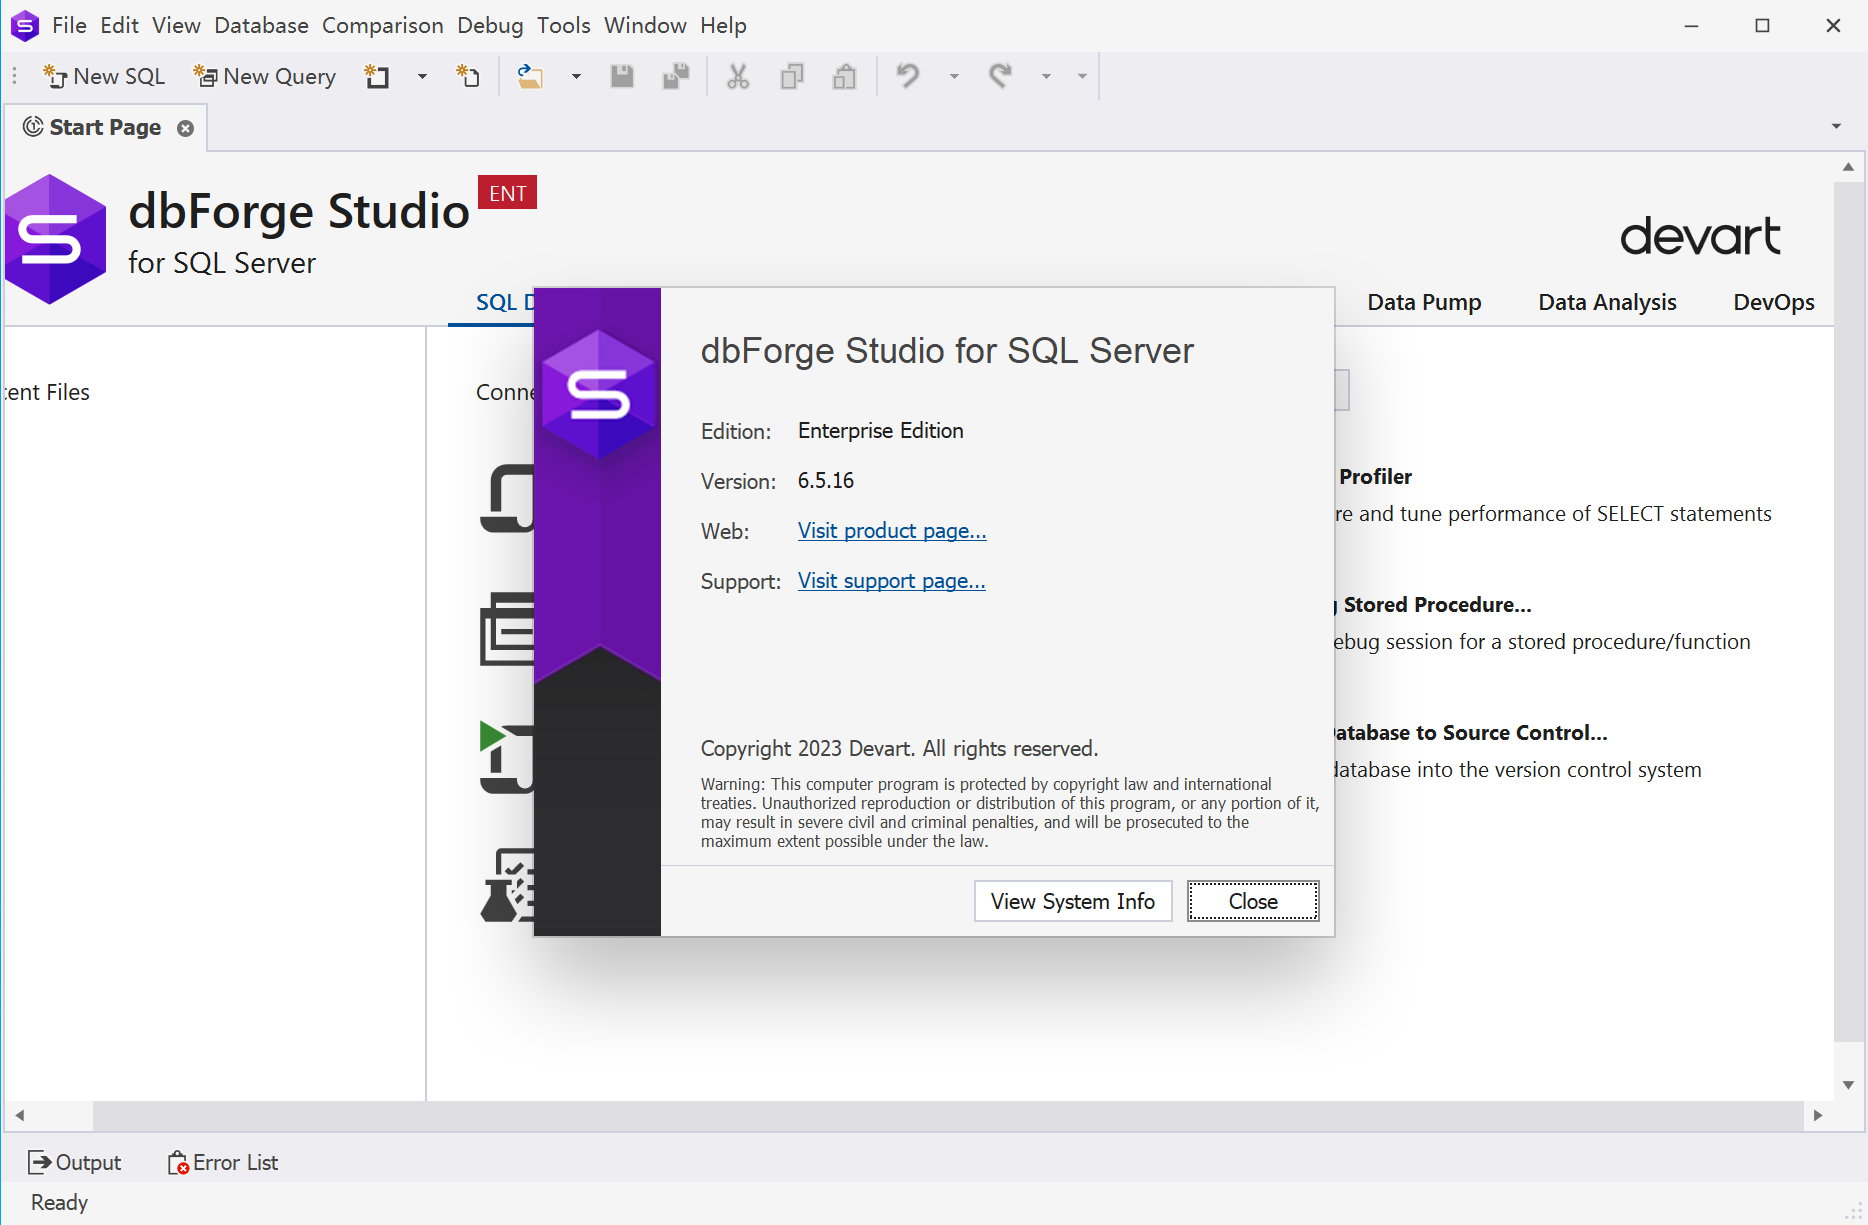Click the New Query toolbar button
Image resolution: width=1868 pixels, height=1225 pixels.
click(265, 77)
